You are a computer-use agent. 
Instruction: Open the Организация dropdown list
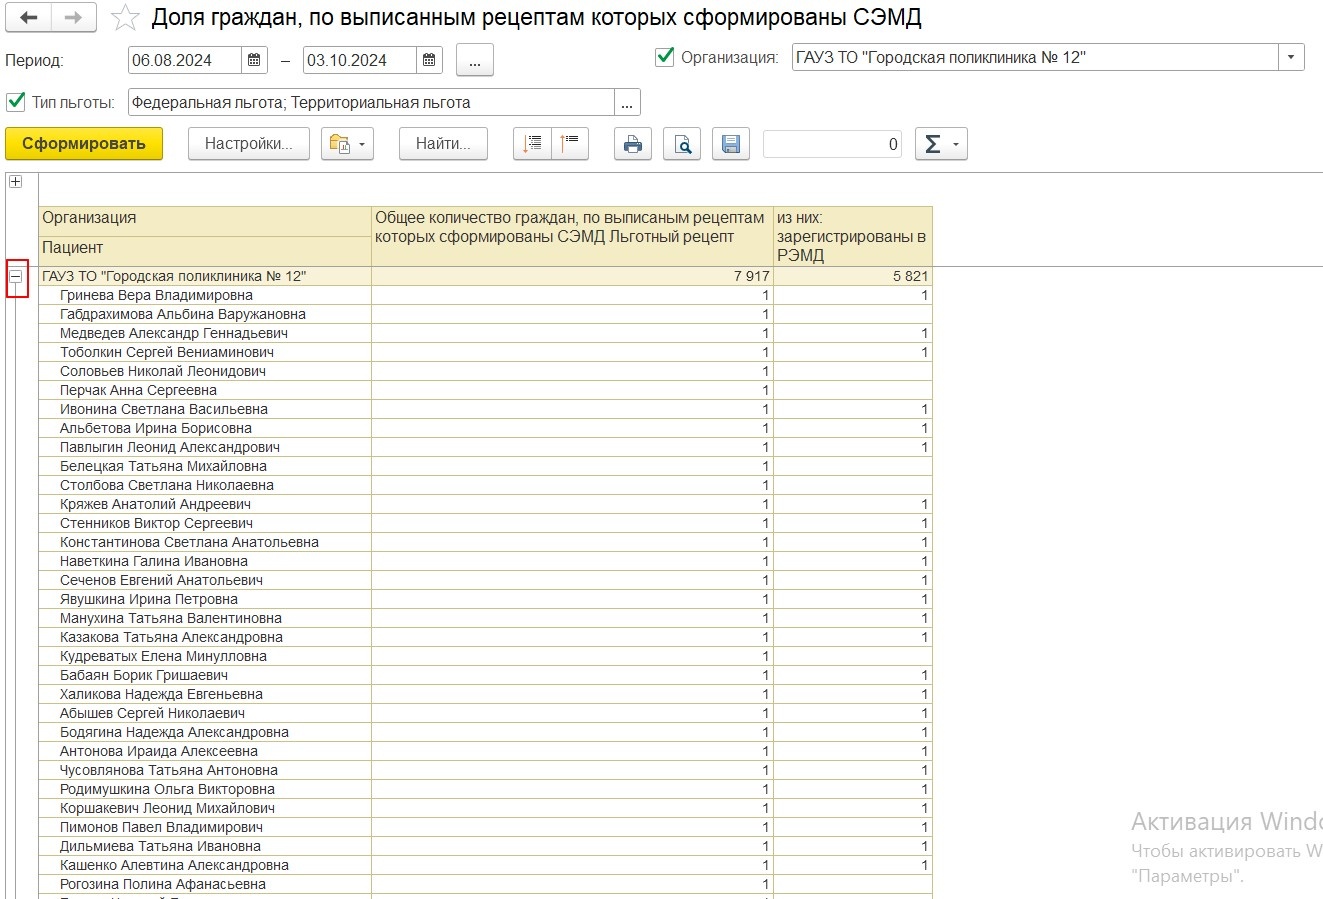click(x=1291, y=57)
